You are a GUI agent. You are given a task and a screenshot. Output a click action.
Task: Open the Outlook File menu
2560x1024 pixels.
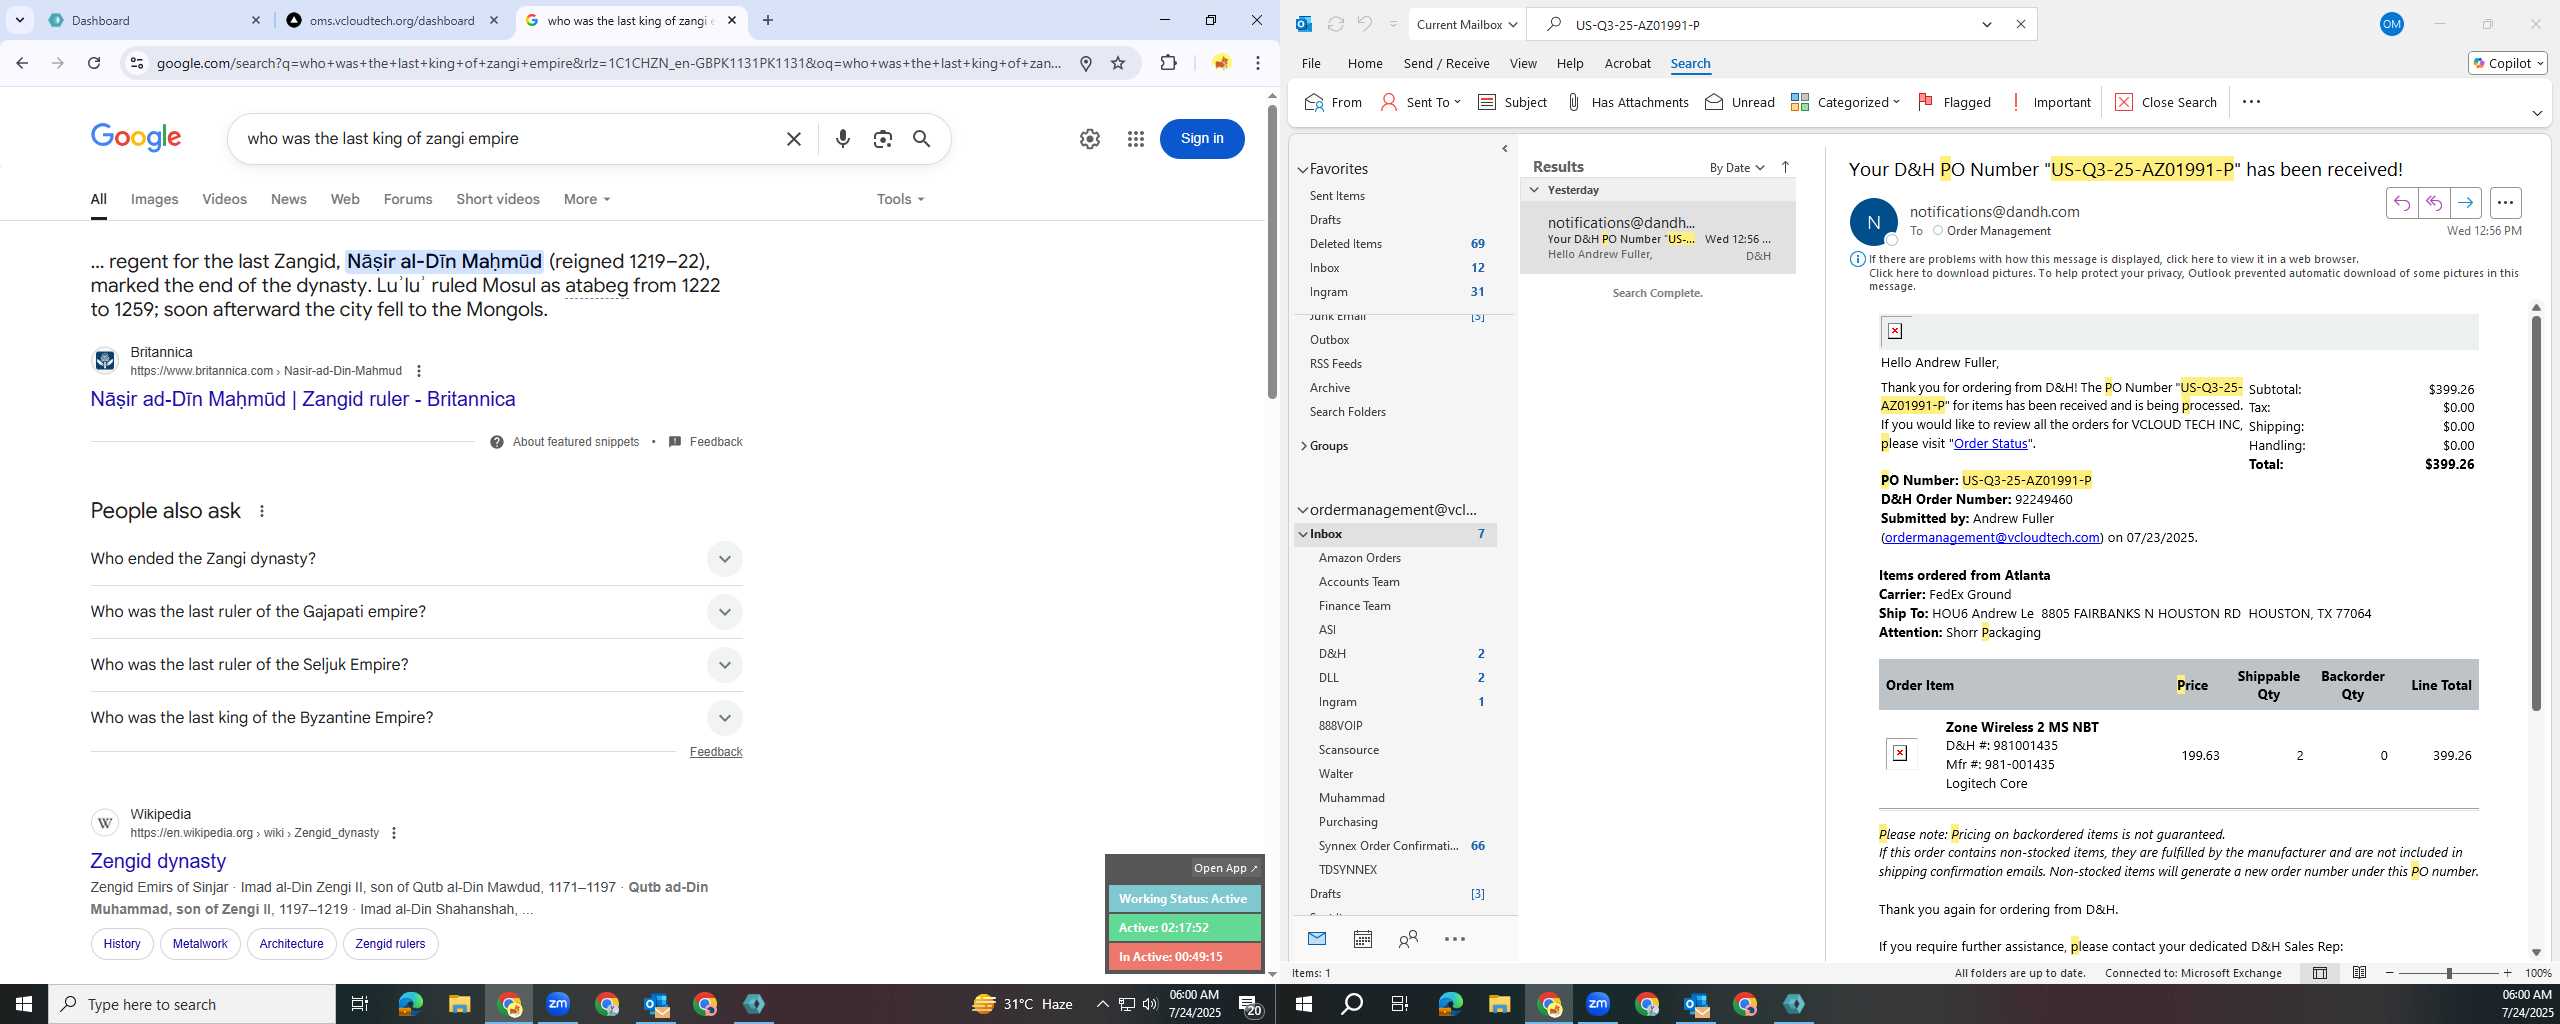pos(1310,63)
